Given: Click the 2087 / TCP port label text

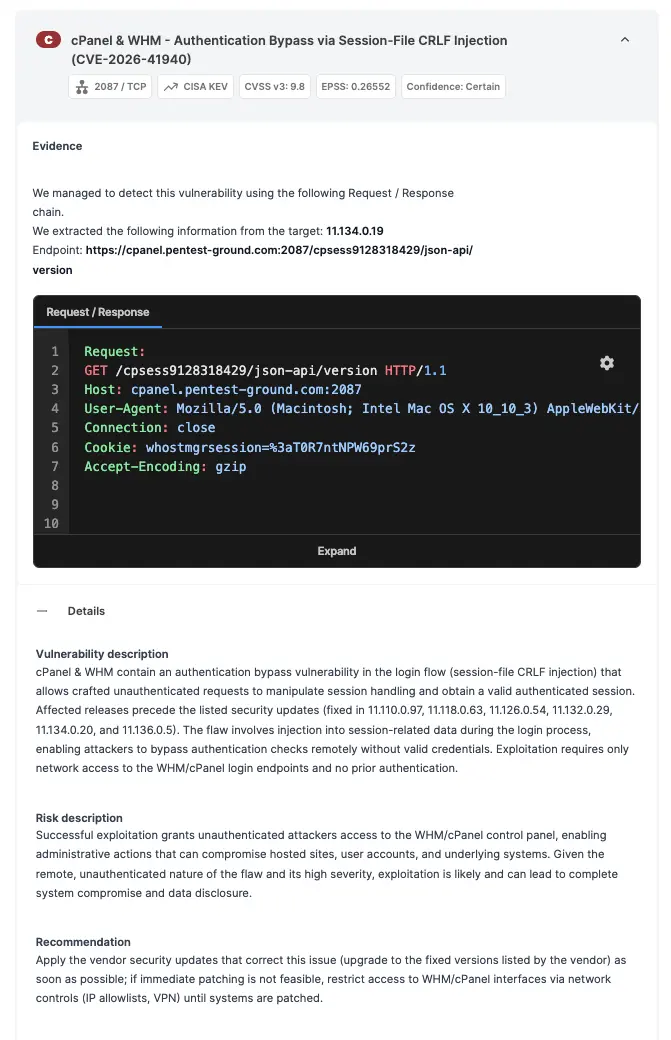Looking at the screenshot, I should (120, 87).
